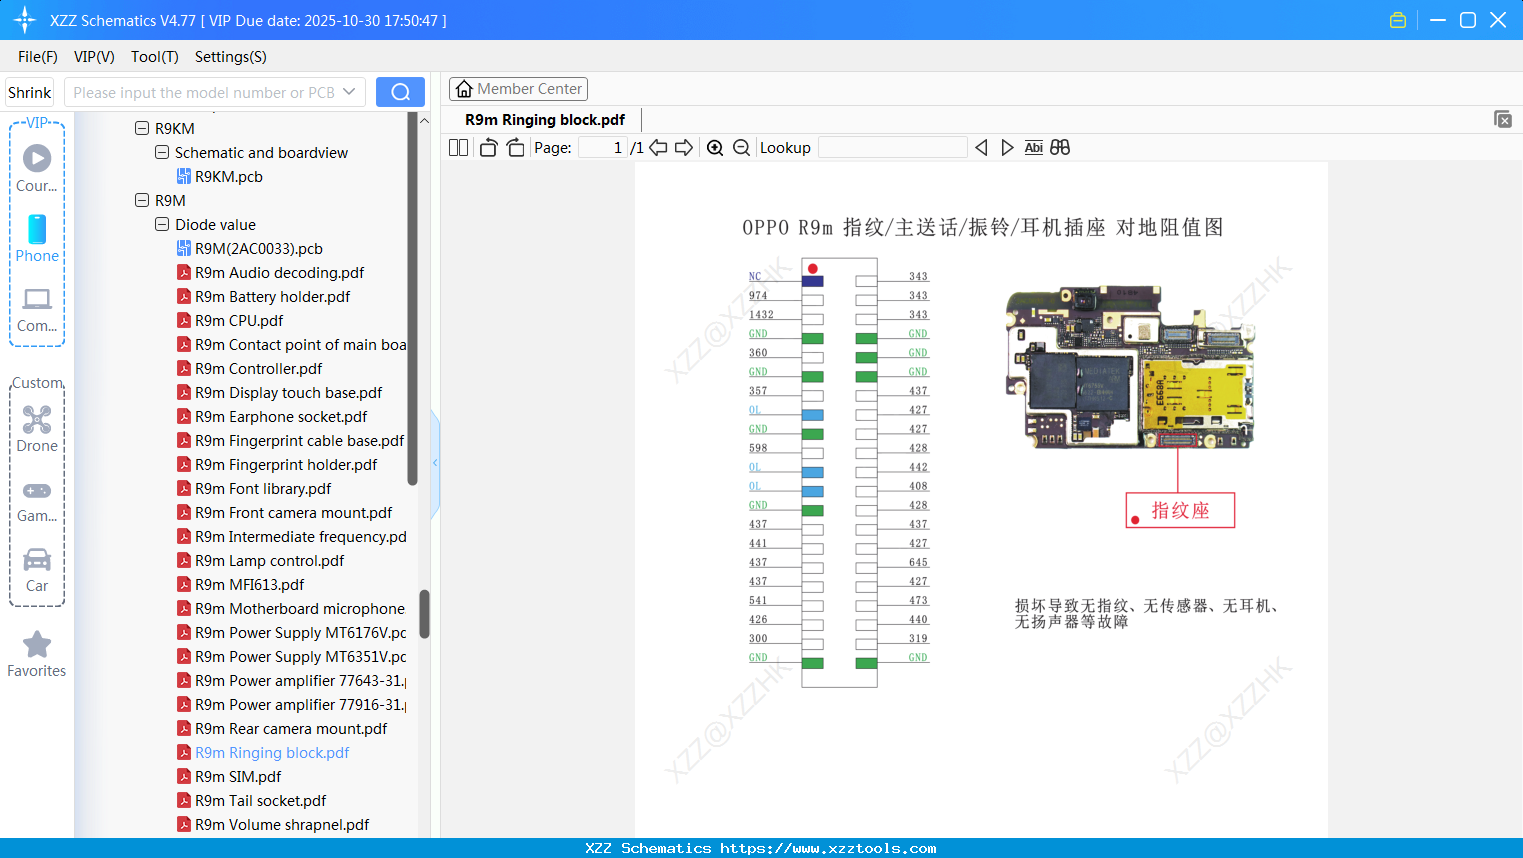Open the Car schematics category
The height and width of the screenshot is (858, 1523).
coord(37,568)
